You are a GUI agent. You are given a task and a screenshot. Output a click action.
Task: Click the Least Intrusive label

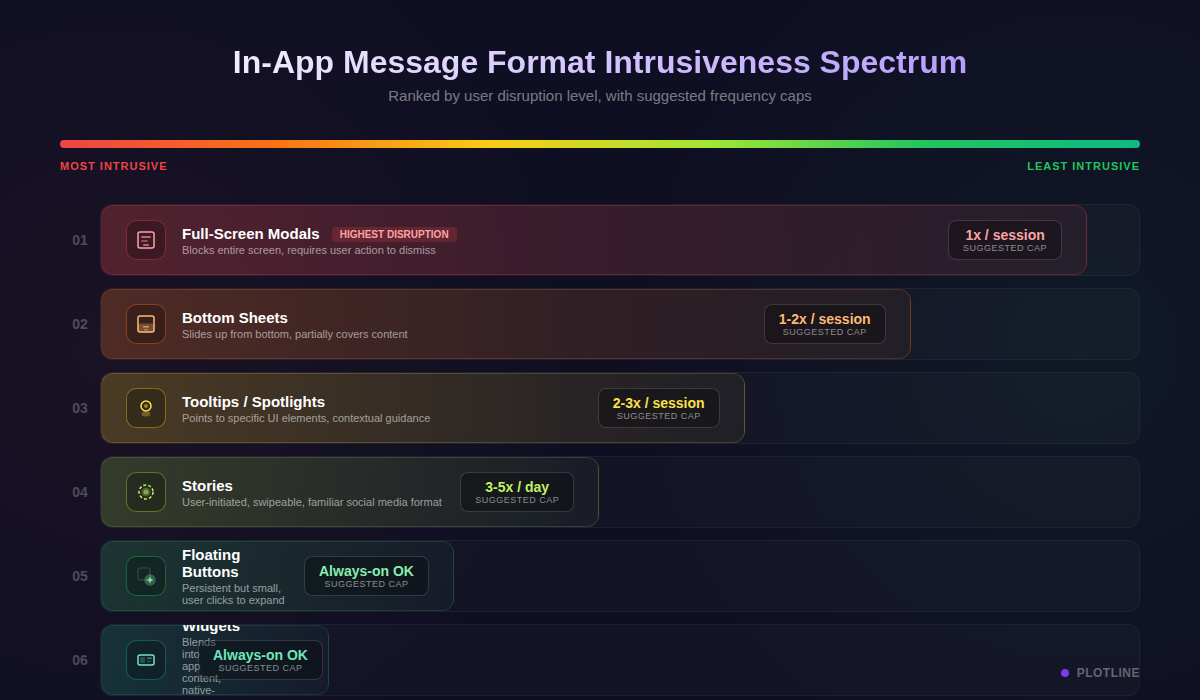(1083, 166)
